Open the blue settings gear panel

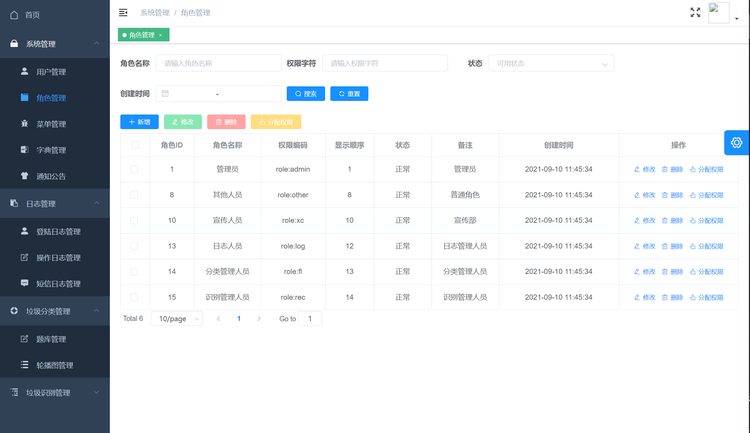pos(736,143)
